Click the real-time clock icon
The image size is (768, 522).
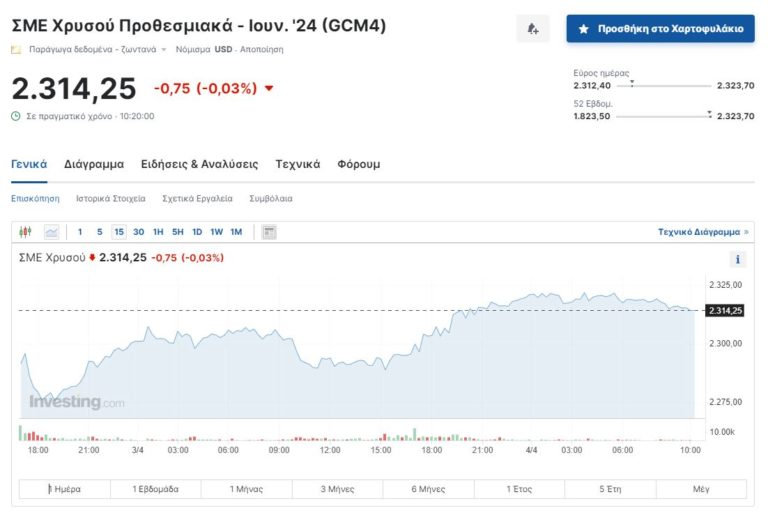click(16, 116)
